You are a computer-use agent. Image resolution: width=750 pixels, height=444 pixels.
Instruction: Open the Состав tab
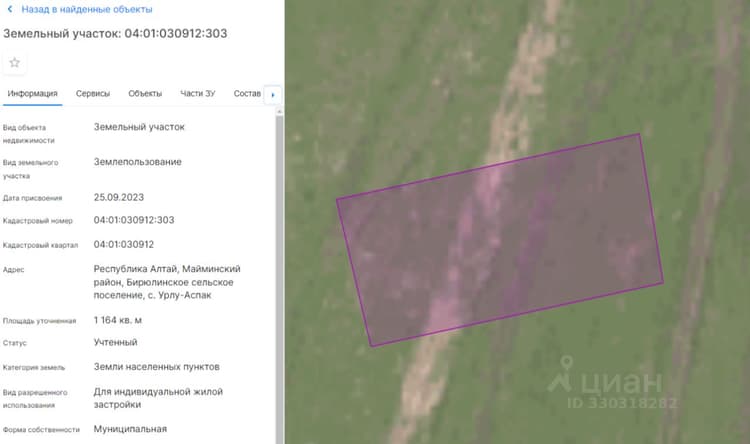coord(247,93)
